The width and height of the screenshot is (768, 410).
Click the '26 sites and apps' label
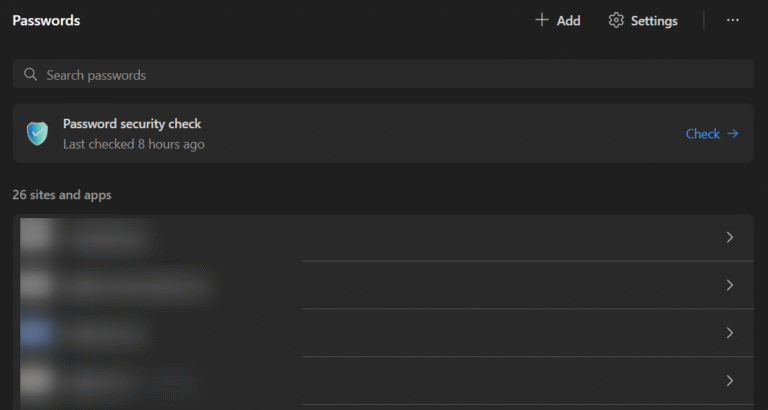[62, 195]
